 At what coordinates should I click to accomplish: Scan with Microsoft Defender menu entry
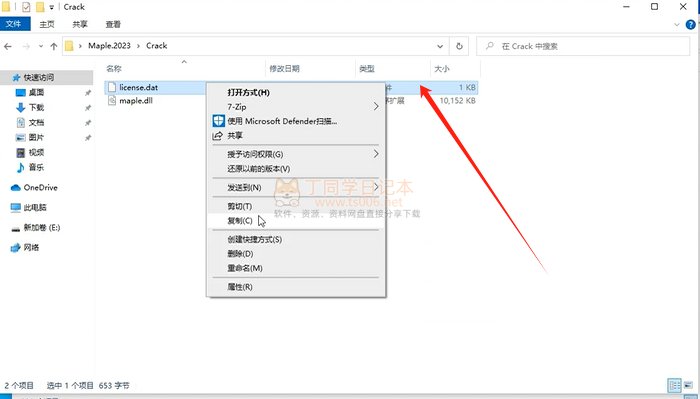296,121
